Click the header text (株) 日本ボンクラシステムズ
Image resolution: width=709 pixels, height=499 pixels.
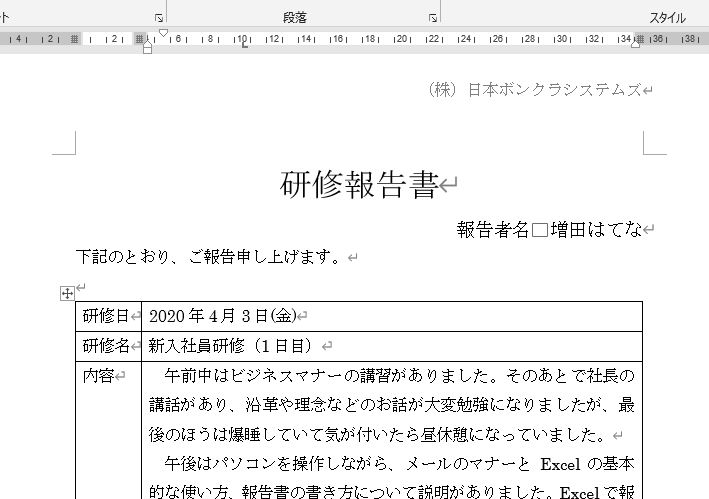pos(535,89)
